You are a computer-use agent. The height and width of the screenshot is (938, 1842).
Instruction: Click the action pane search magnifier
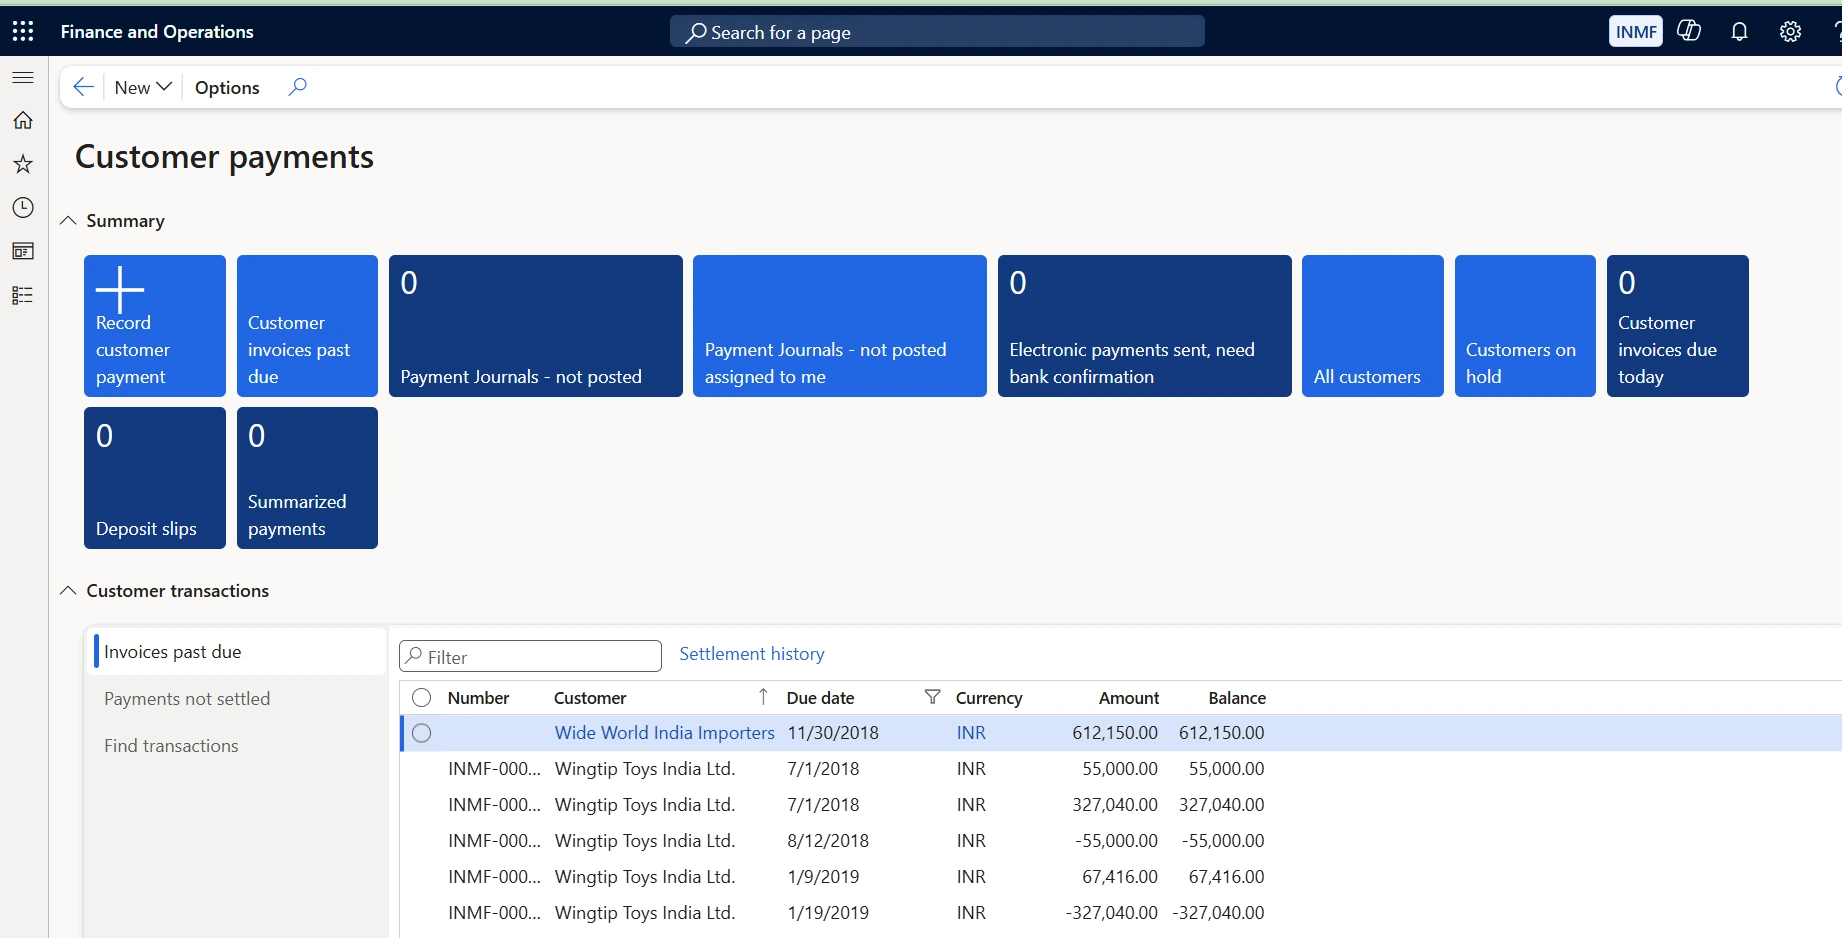(x=297, y=87)
